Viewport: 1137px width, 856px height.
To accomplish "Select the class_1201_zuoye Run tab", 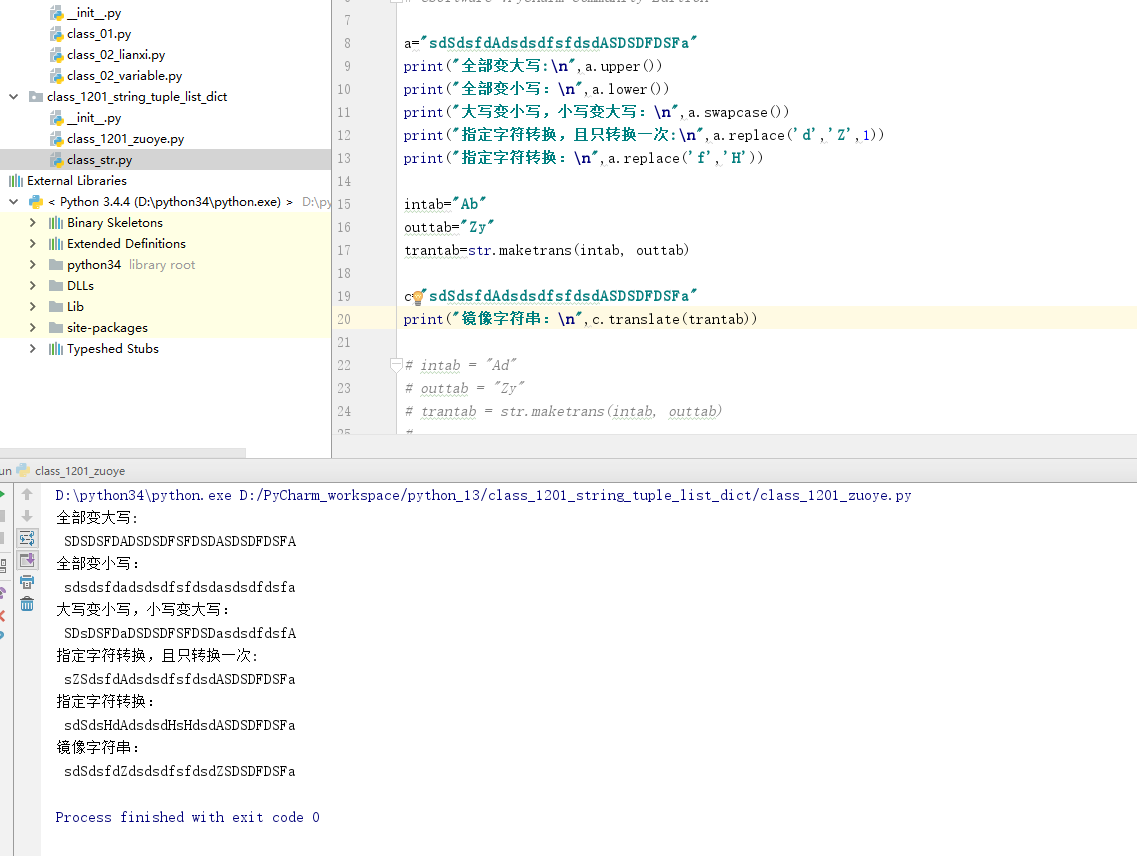I will [78, 470].
